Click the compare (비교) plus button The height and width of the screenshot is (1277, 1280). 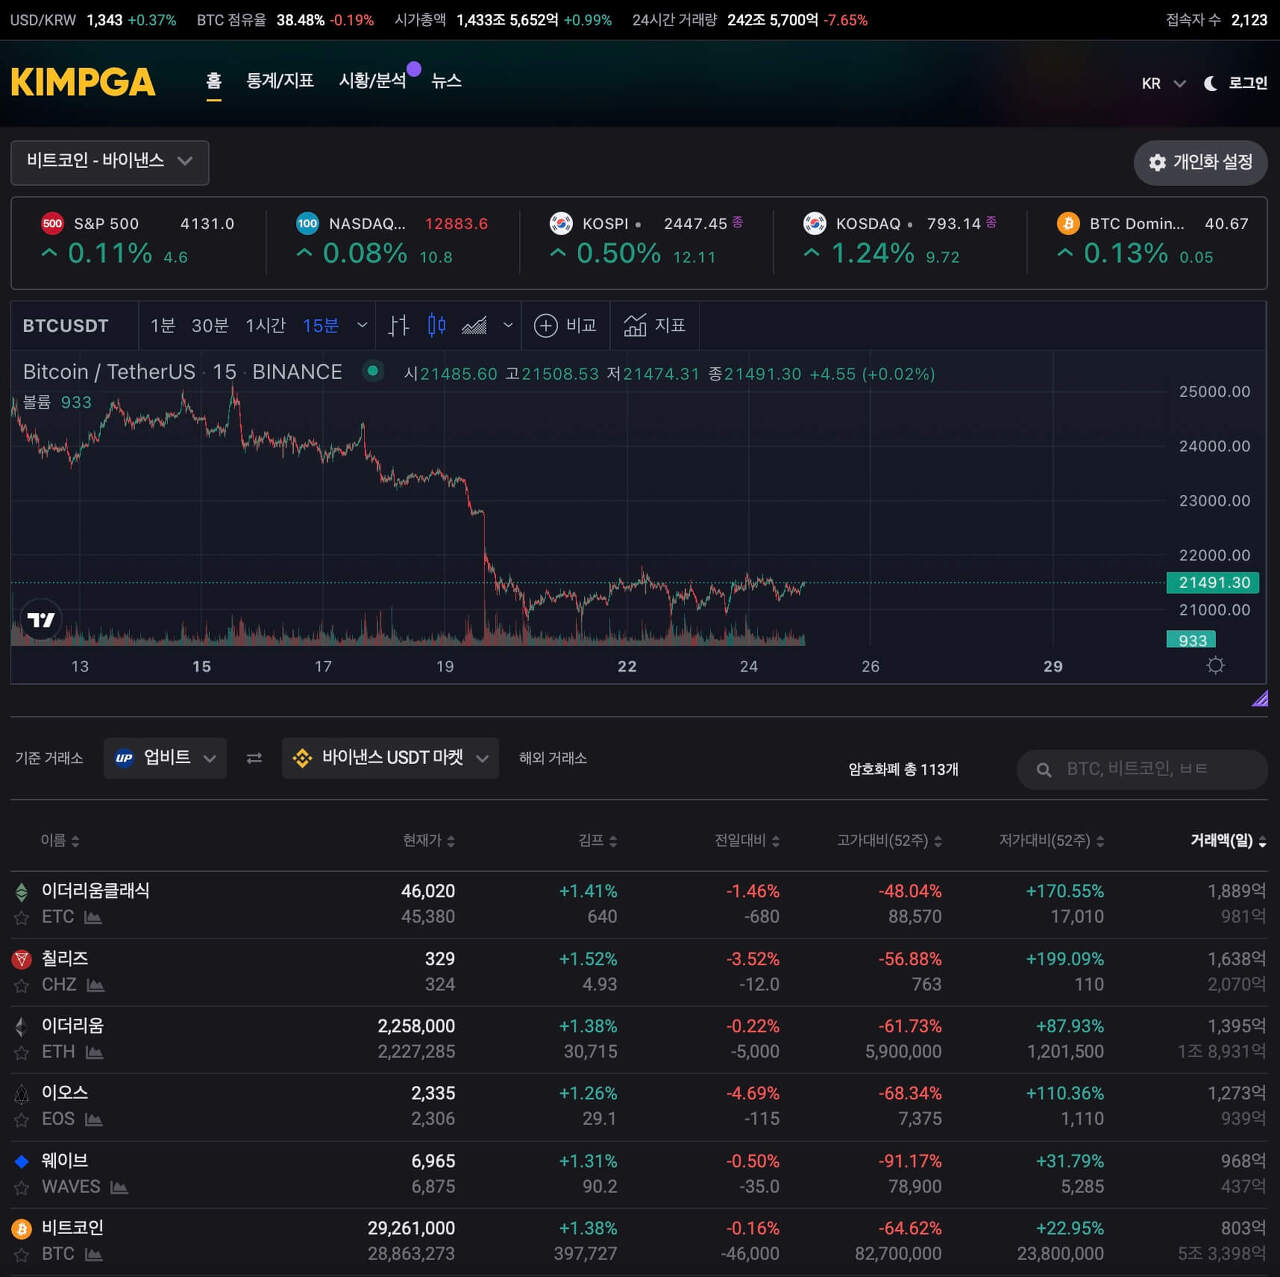pos(565,325)
